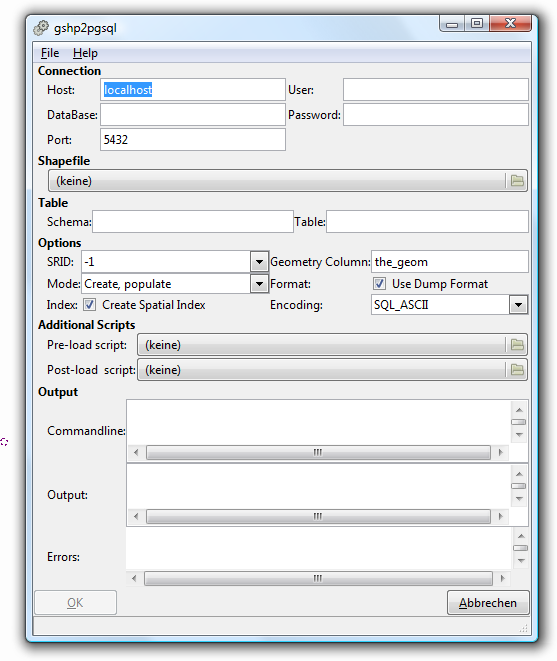557x661 pixels.
Task: Open the Help menu
Action: pos(85,53)
